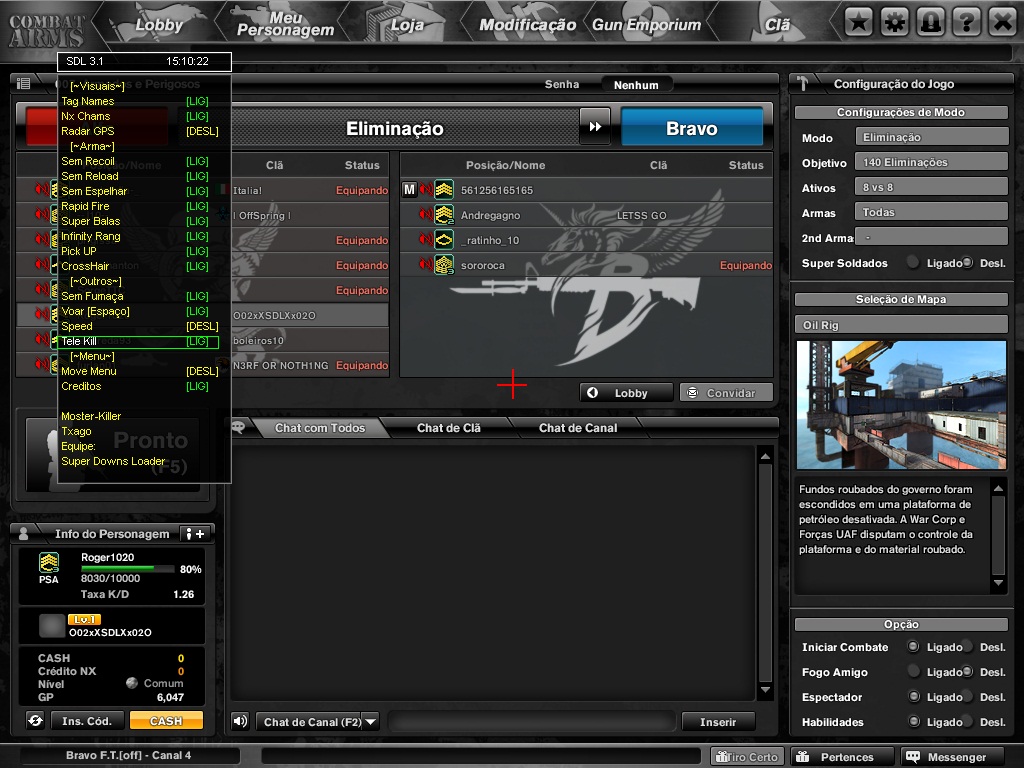Viewport: 1024px width, 768px height.
Task: Click the master M badge for 561256165165
Action: point(409,190)
